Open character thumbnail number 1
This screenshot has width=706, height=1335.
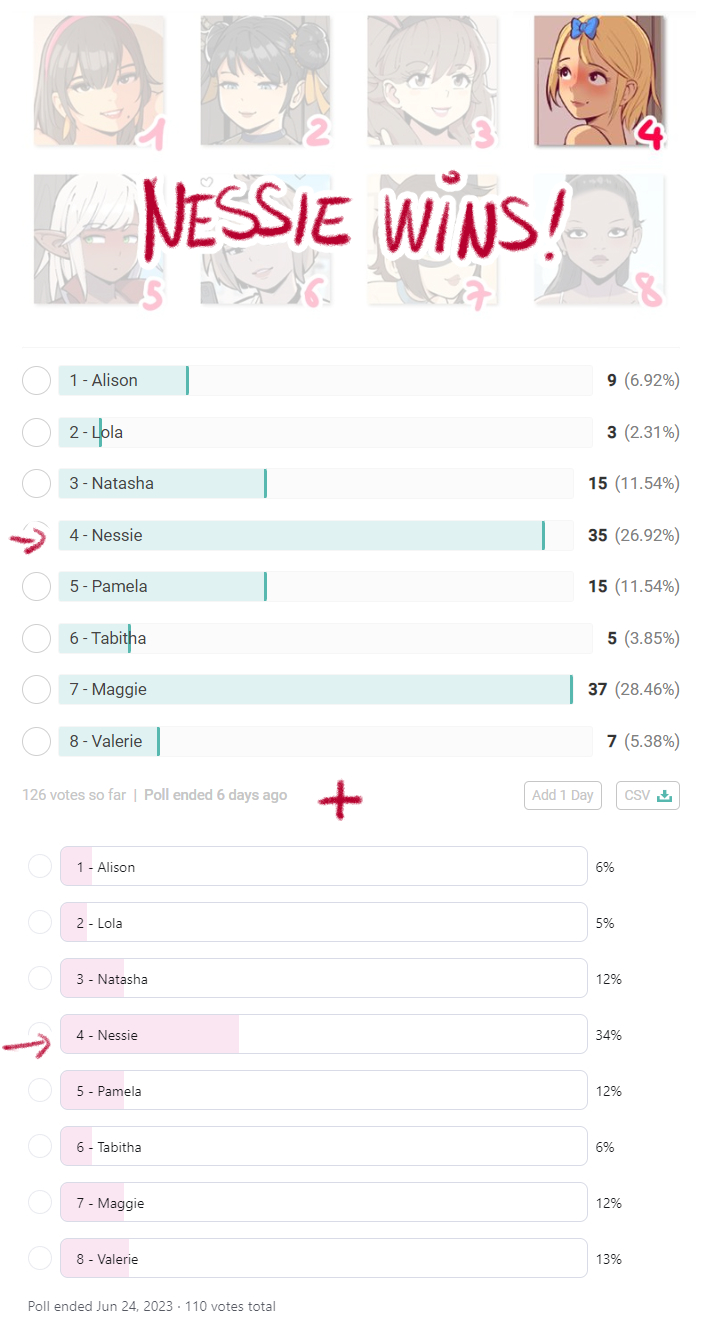99,81
